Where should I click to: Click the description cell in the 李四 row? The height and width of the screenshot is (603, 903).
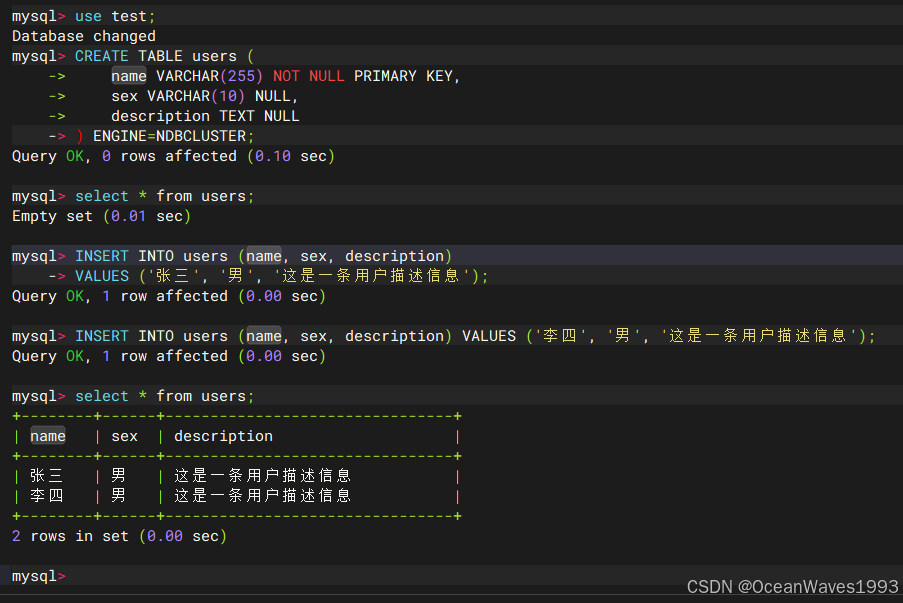click(263, 496)
